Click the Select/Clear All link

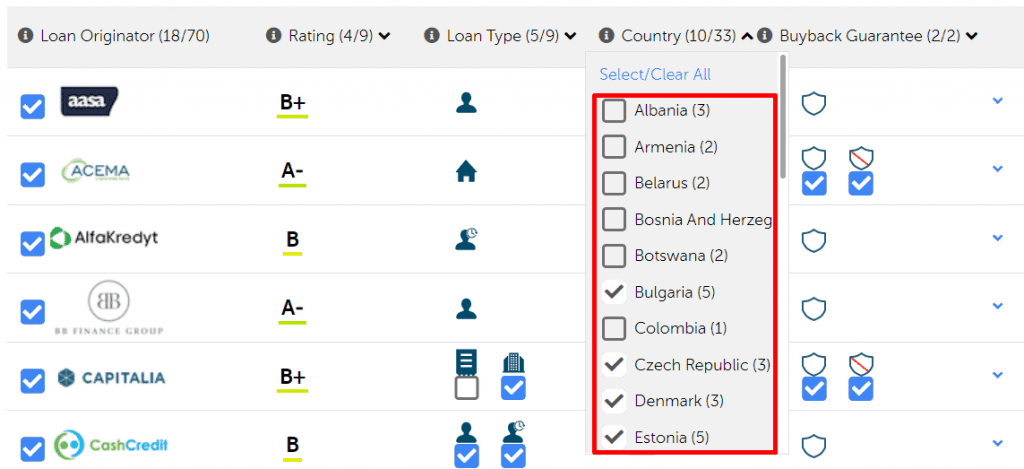tap(655, 75)
